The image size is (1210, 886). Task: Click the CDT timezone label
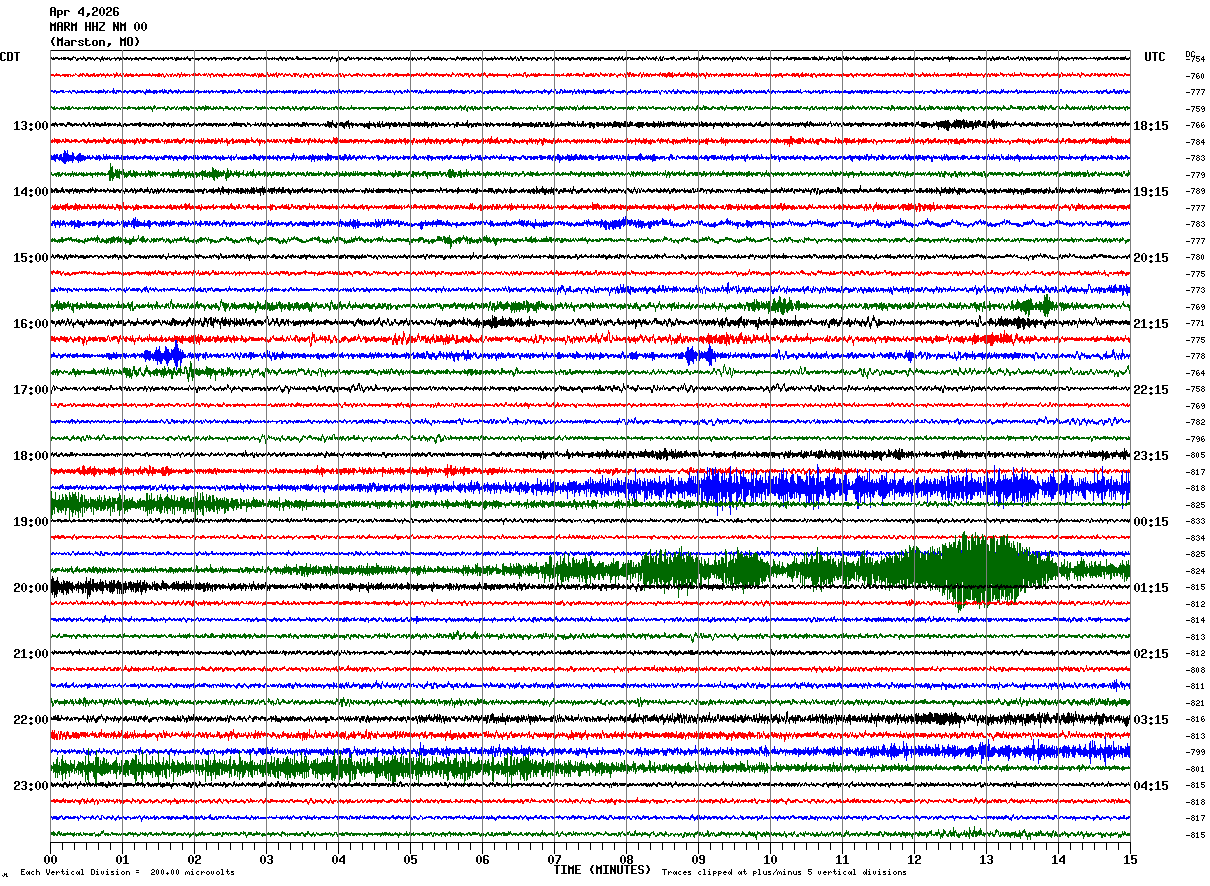point(10,57)
